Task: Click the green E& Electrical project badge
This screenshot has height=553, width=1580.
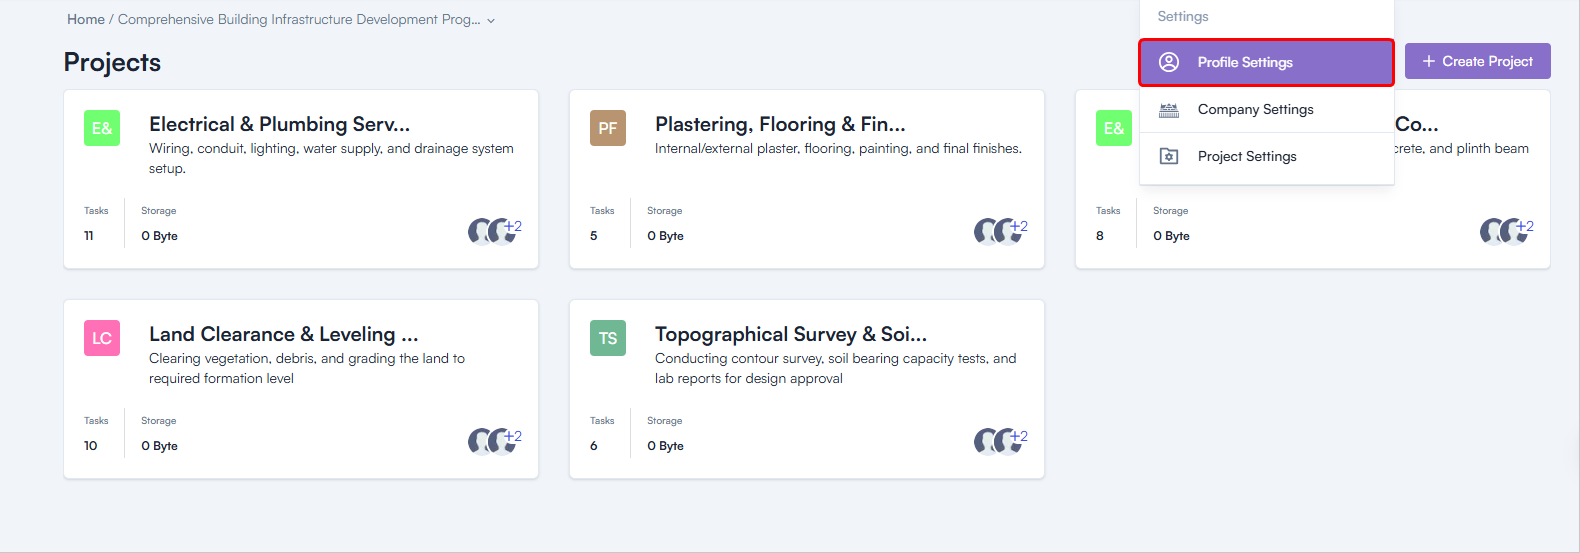Action: click(102, 128)
